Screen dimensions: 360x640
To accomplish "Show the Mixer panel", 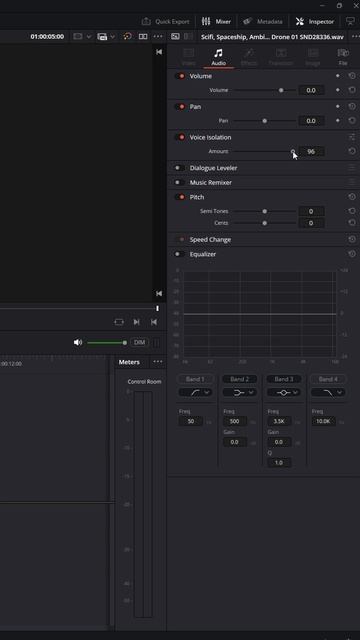I will pyautogui.click(x=216, y=22).
